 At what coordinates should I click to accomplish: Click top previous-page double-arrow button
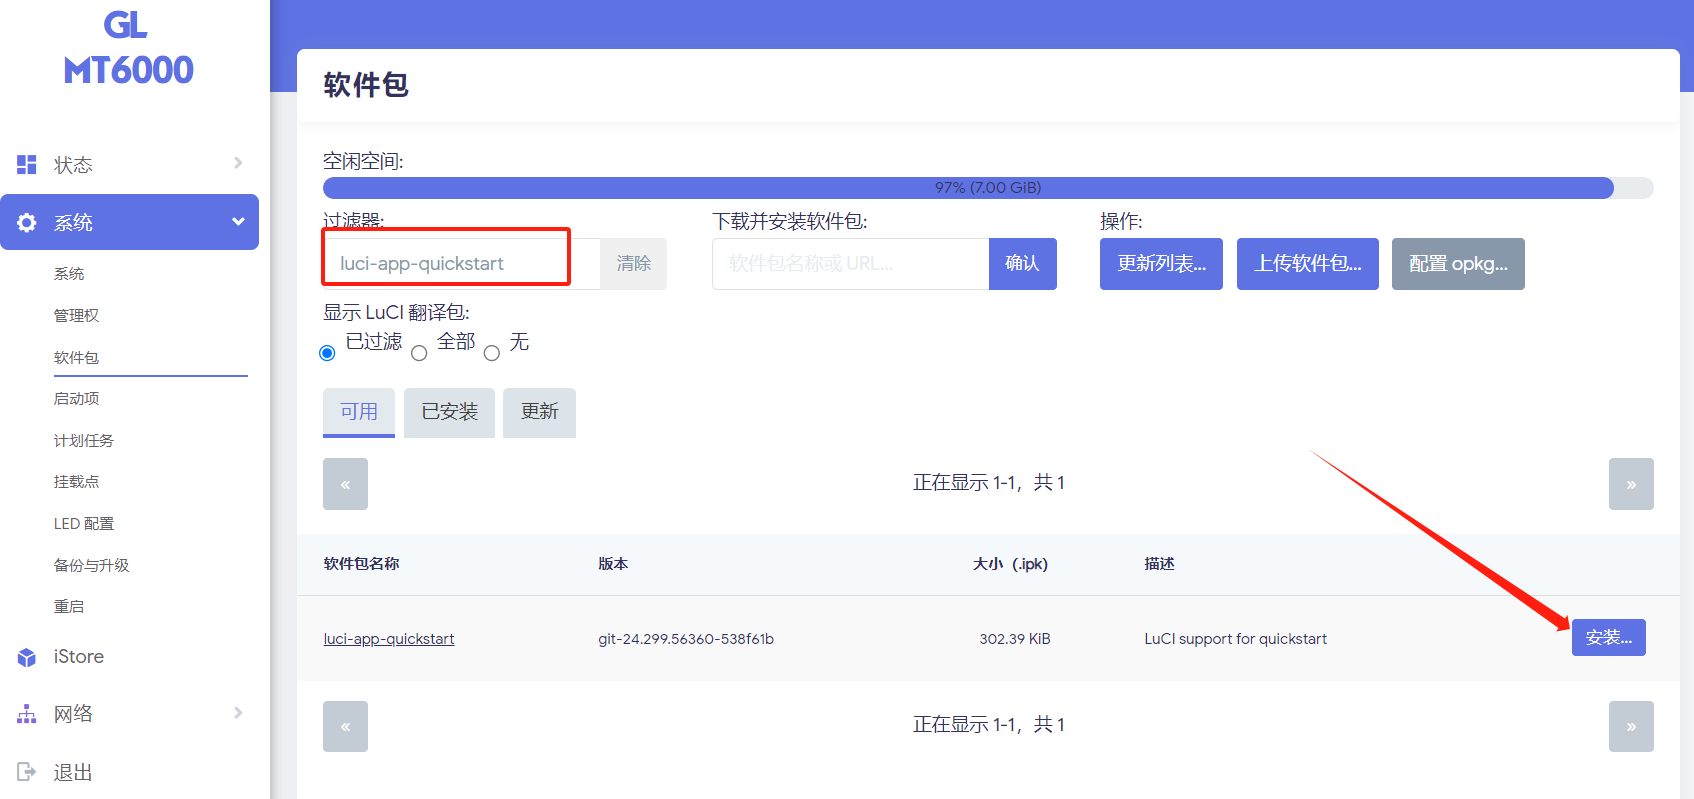click(x=345, y=484)
